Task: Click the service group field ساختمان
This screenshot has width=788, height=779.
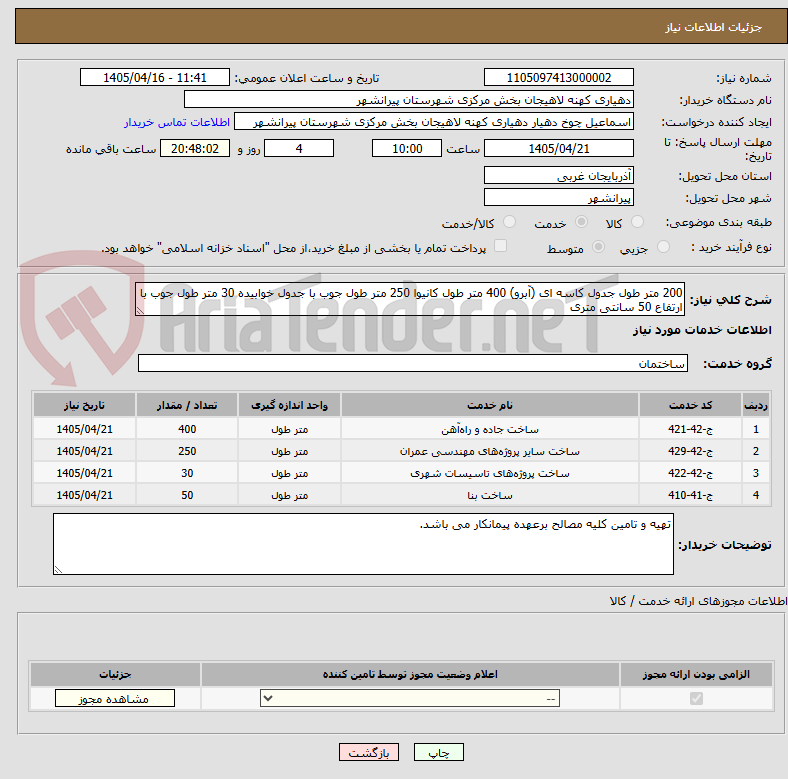Action: coord(413,363)
